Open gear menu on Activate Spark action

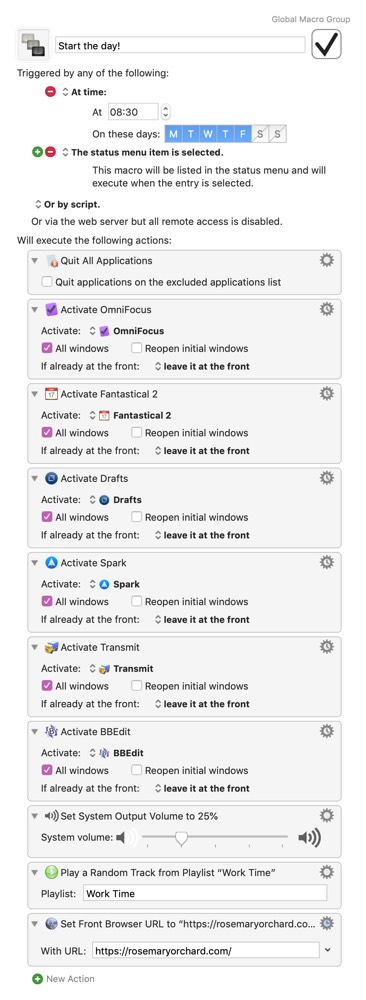coord(326,562)
